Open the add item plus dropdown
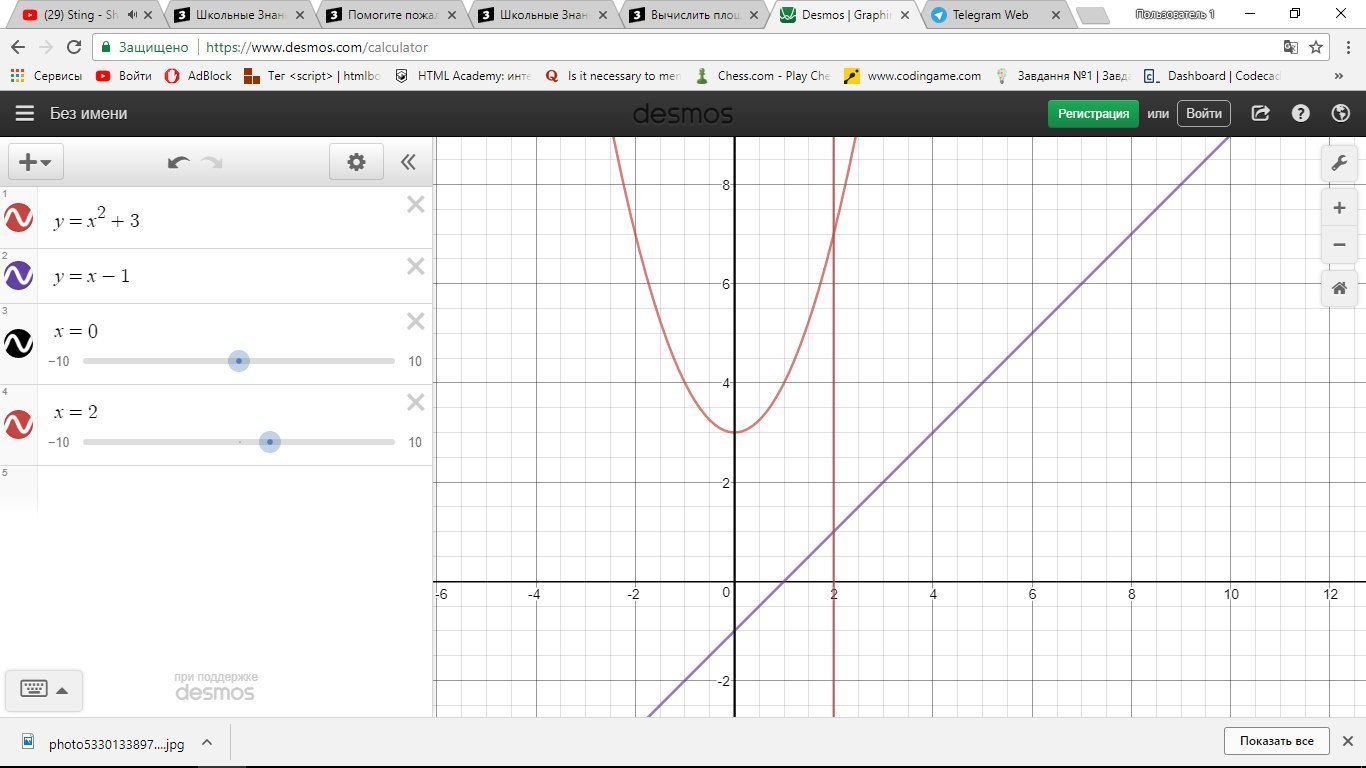Viewport: 1366px width, 768px height. 36,162
